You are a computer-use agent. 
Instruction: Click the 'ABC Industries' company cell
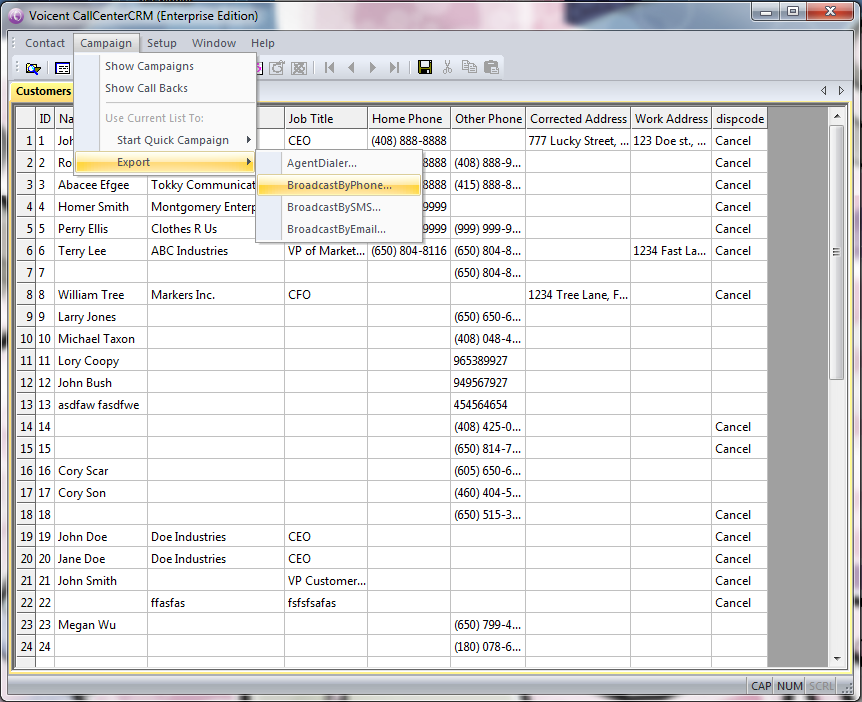click(216, 251)
